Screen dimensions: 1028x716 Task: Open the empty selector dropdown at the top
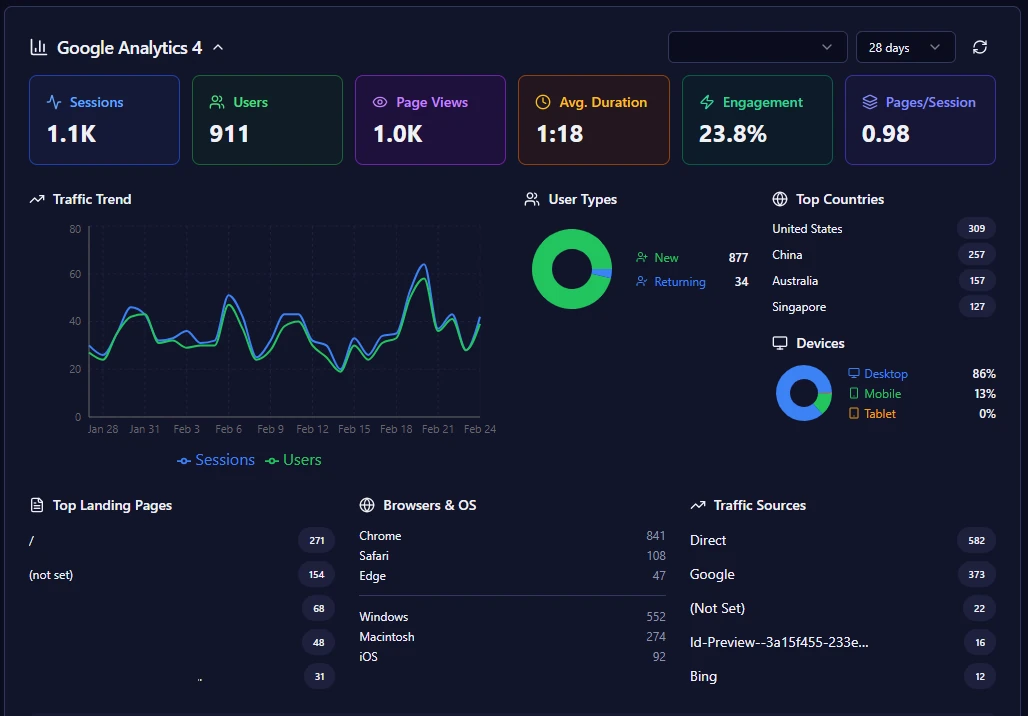[757, 47]
